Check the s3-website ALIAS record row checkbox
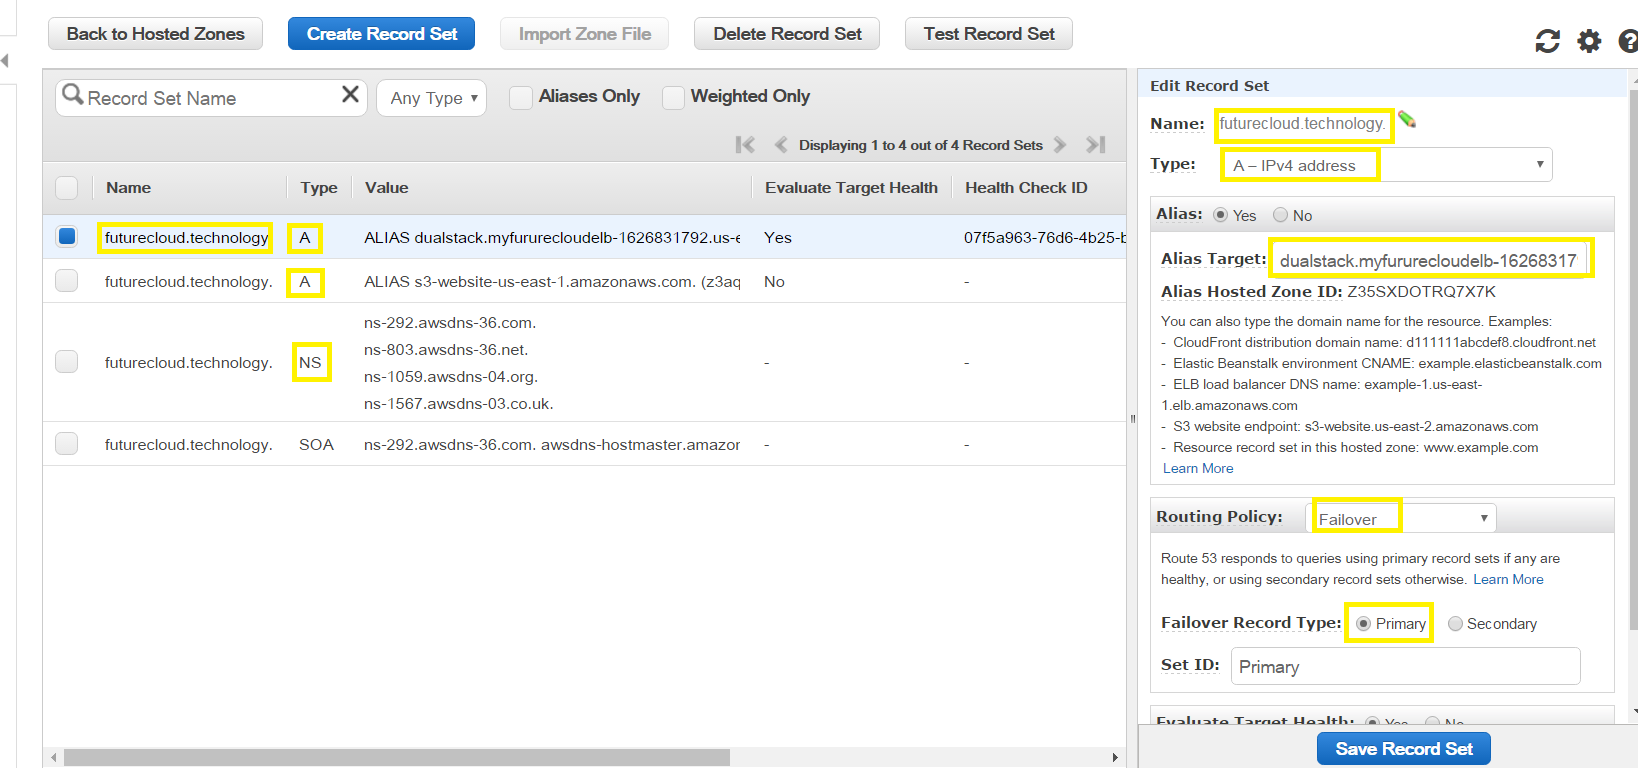 (66, 281)
